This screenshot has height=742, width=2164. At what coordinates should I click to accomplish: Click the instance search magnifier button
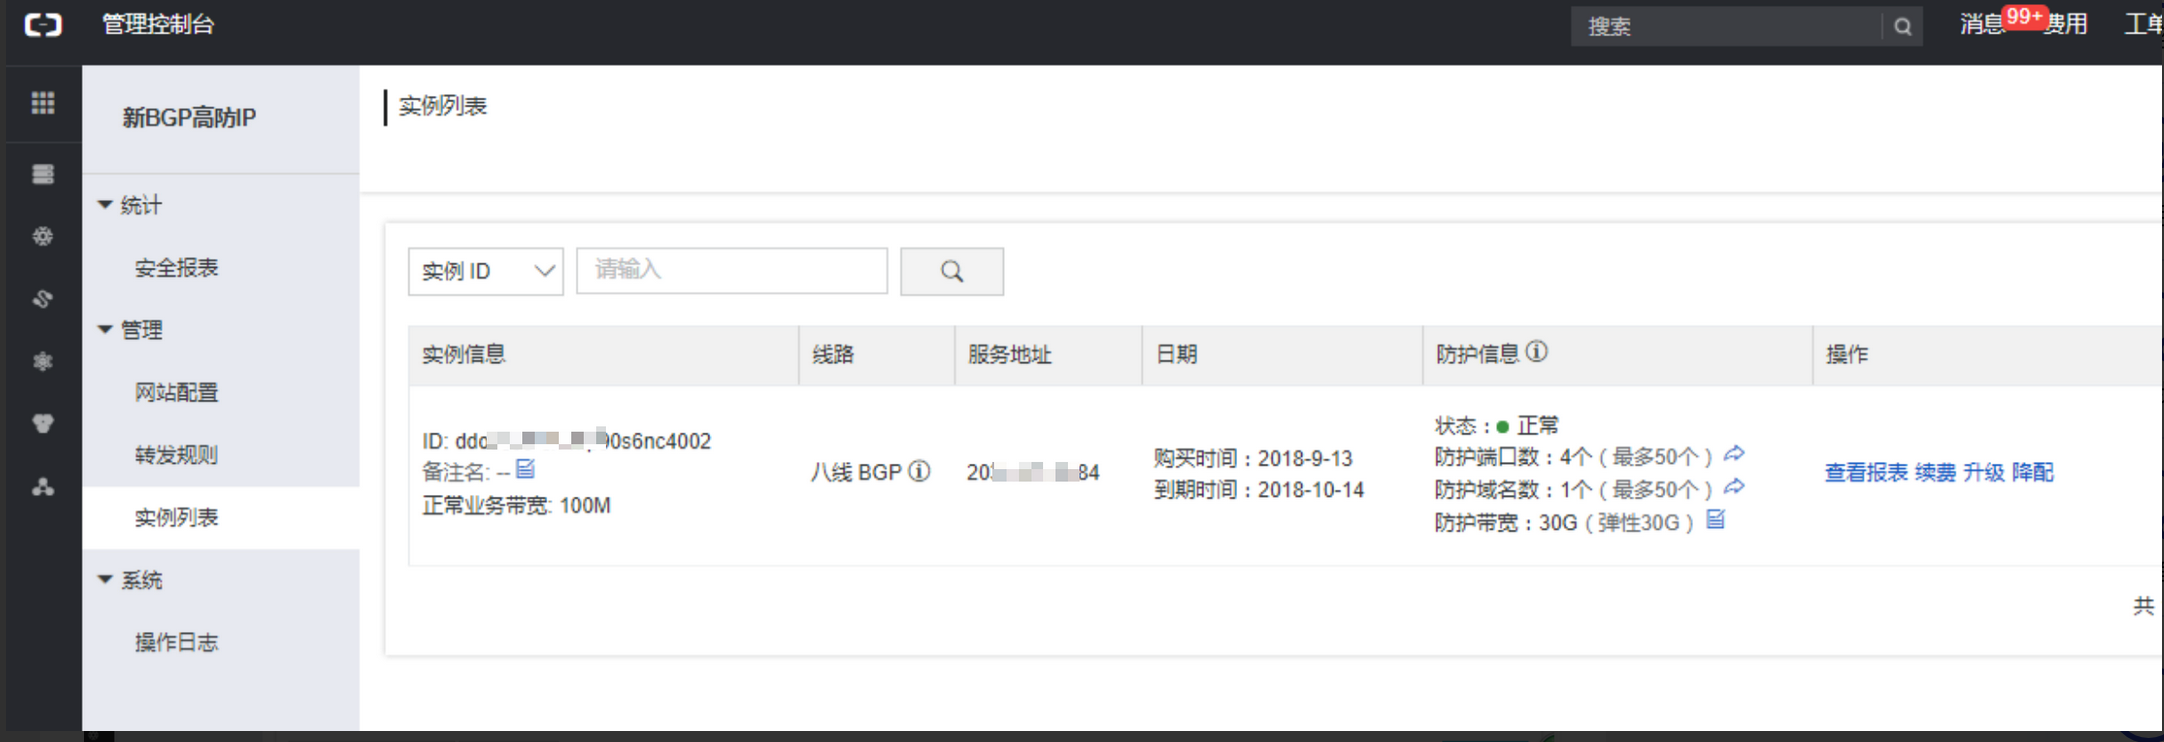(x=952, y=271)
